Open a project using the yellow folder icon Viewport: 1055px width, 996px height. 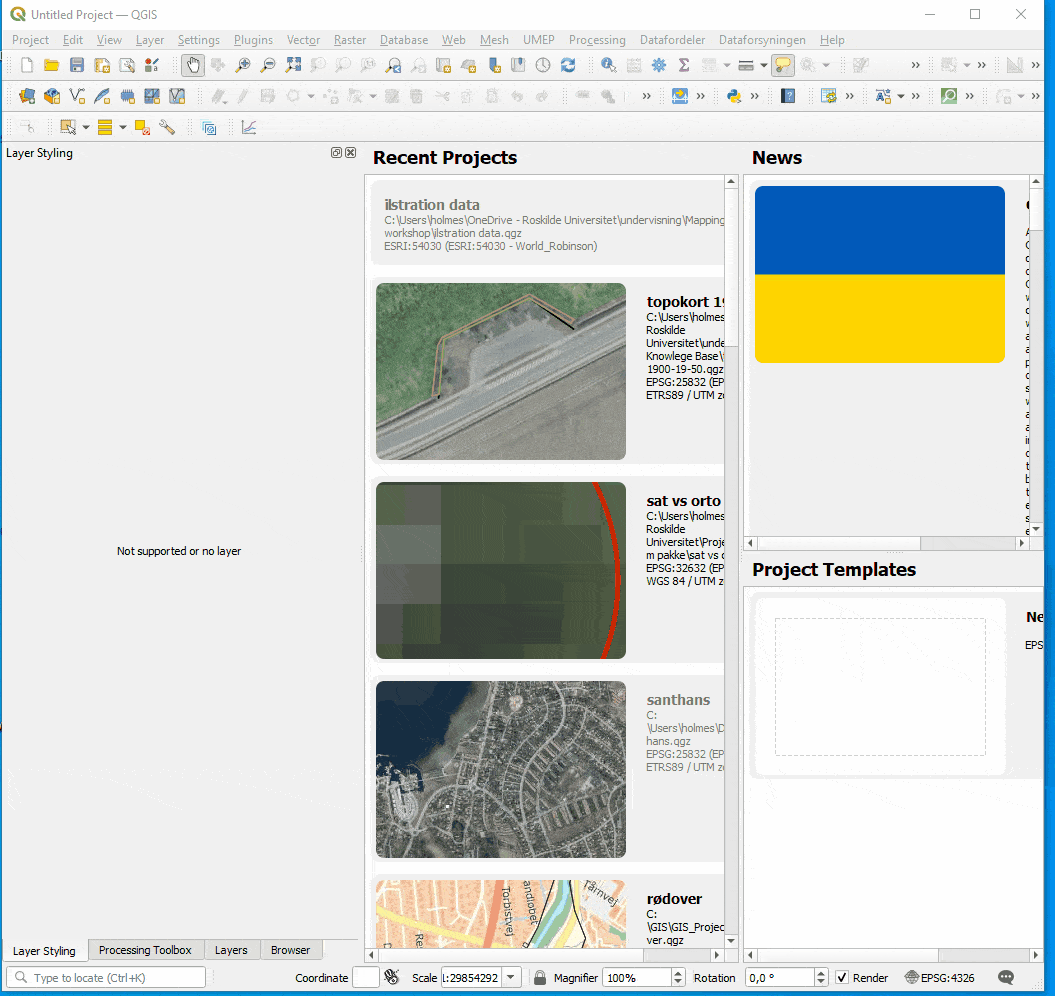(52, 65)
